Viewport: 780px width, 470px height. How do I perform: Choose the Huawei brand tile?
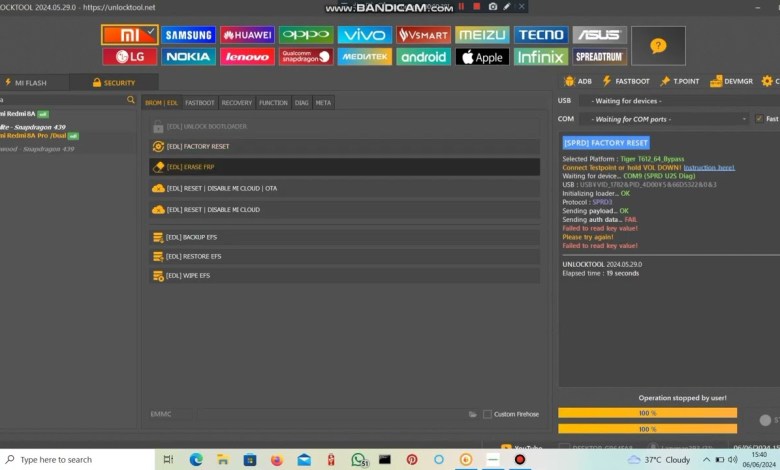(247, 35)
